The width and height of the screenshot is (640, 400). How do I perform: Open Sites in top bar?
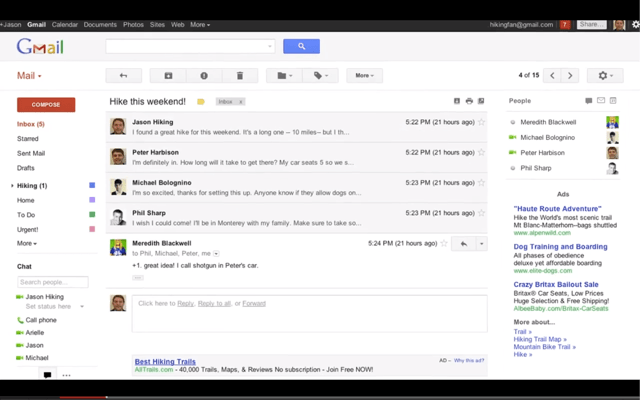(157, 24)
